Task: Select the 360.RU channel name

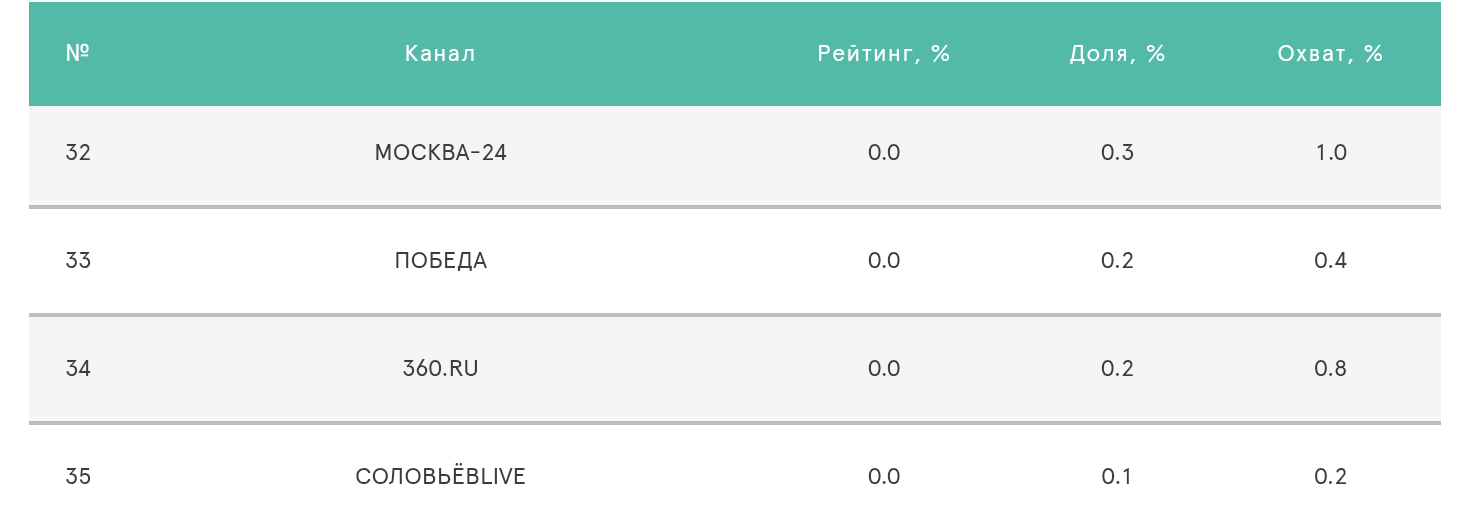Action: [440, 369]
